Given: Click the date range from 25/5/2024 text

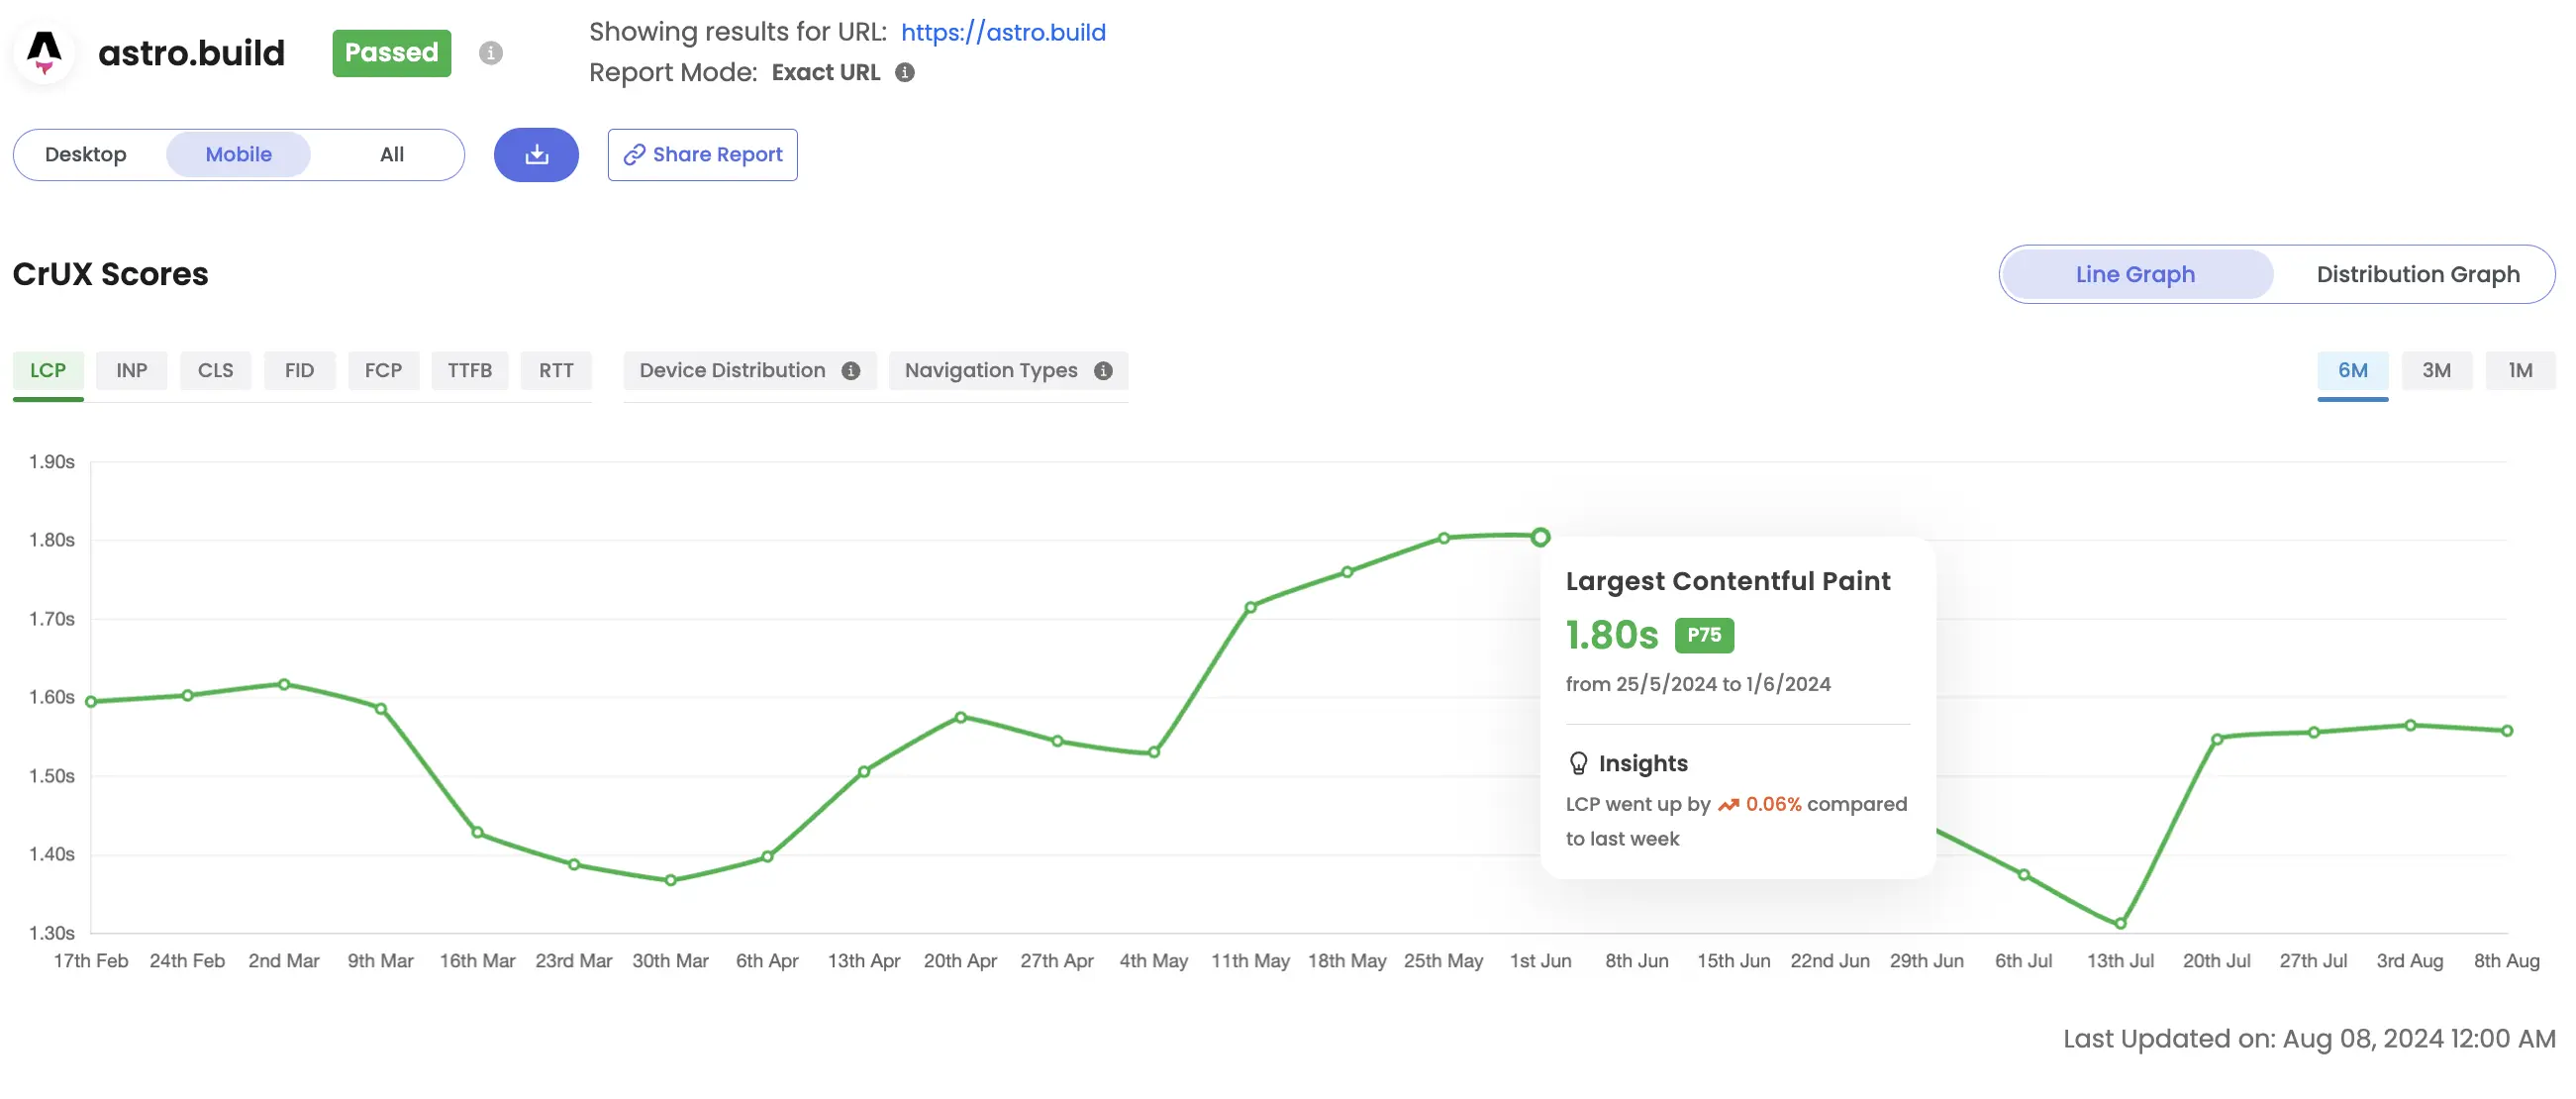Looking at the screenshot, I should click(x=1698, y=684).
